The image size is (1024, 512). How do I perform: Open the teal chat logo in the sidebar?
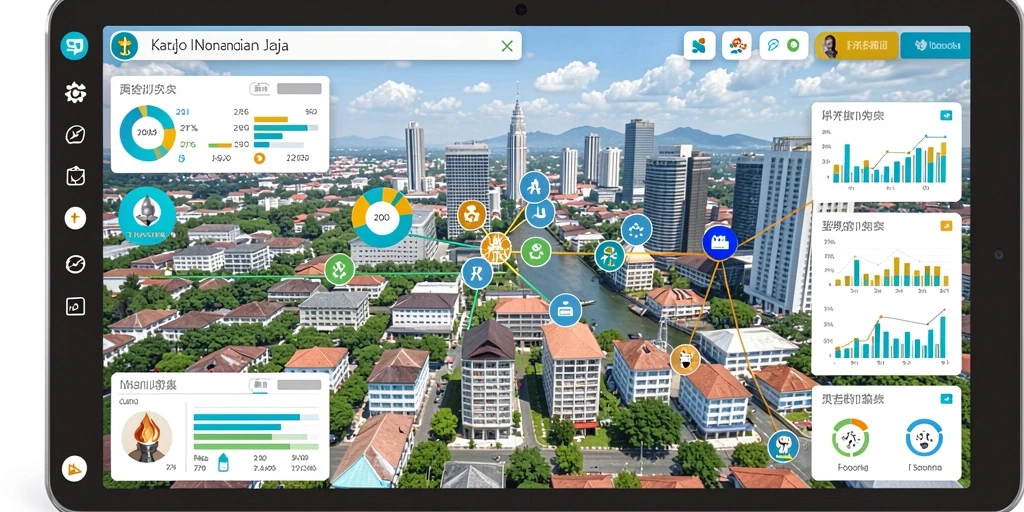point(74,46)
